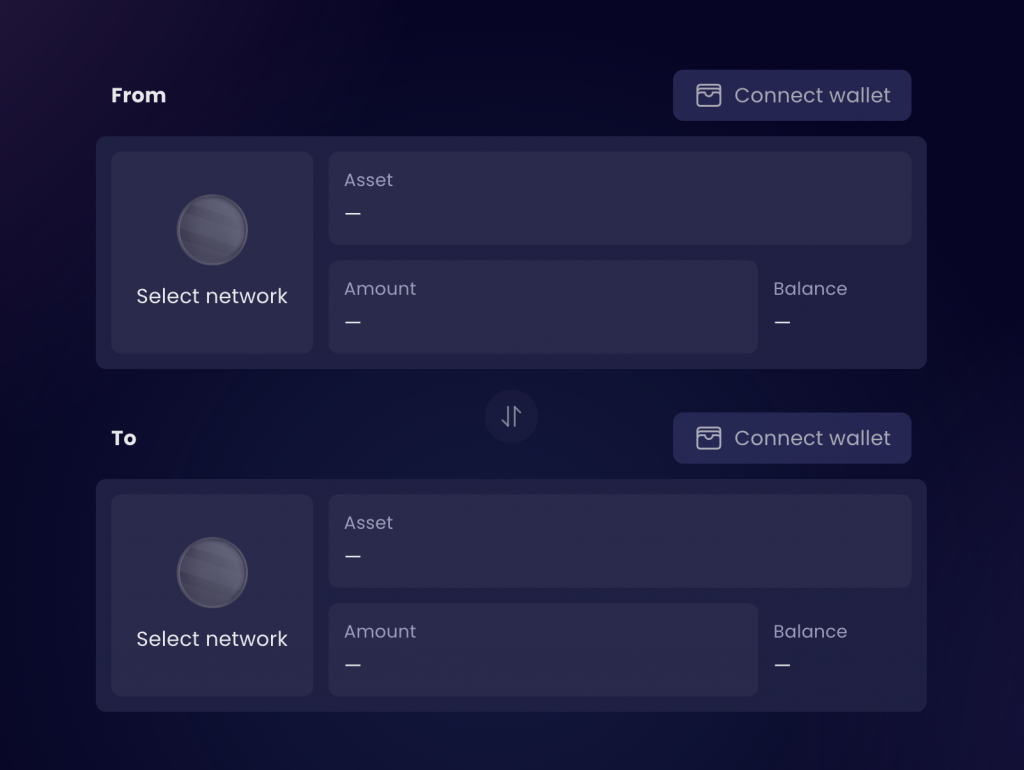
Task: Click the wallet icon on the From Connect wallet button
Action: coord(709,95)
